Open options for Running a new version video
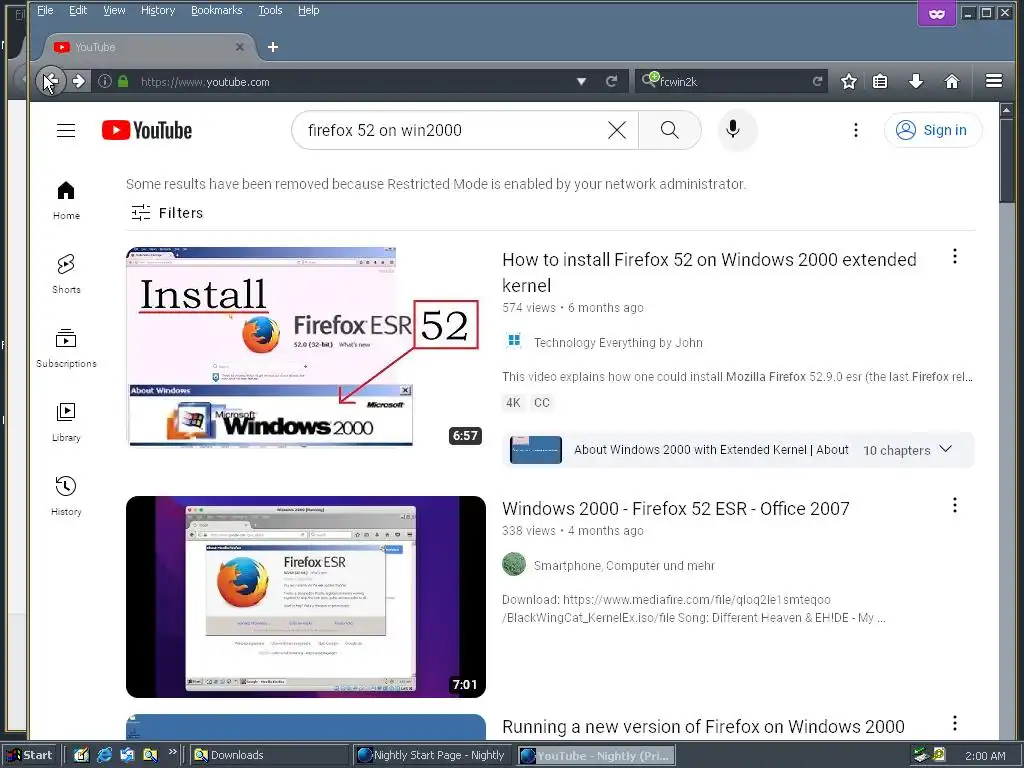Viewport: 1024px width, 768px height. 955,723
